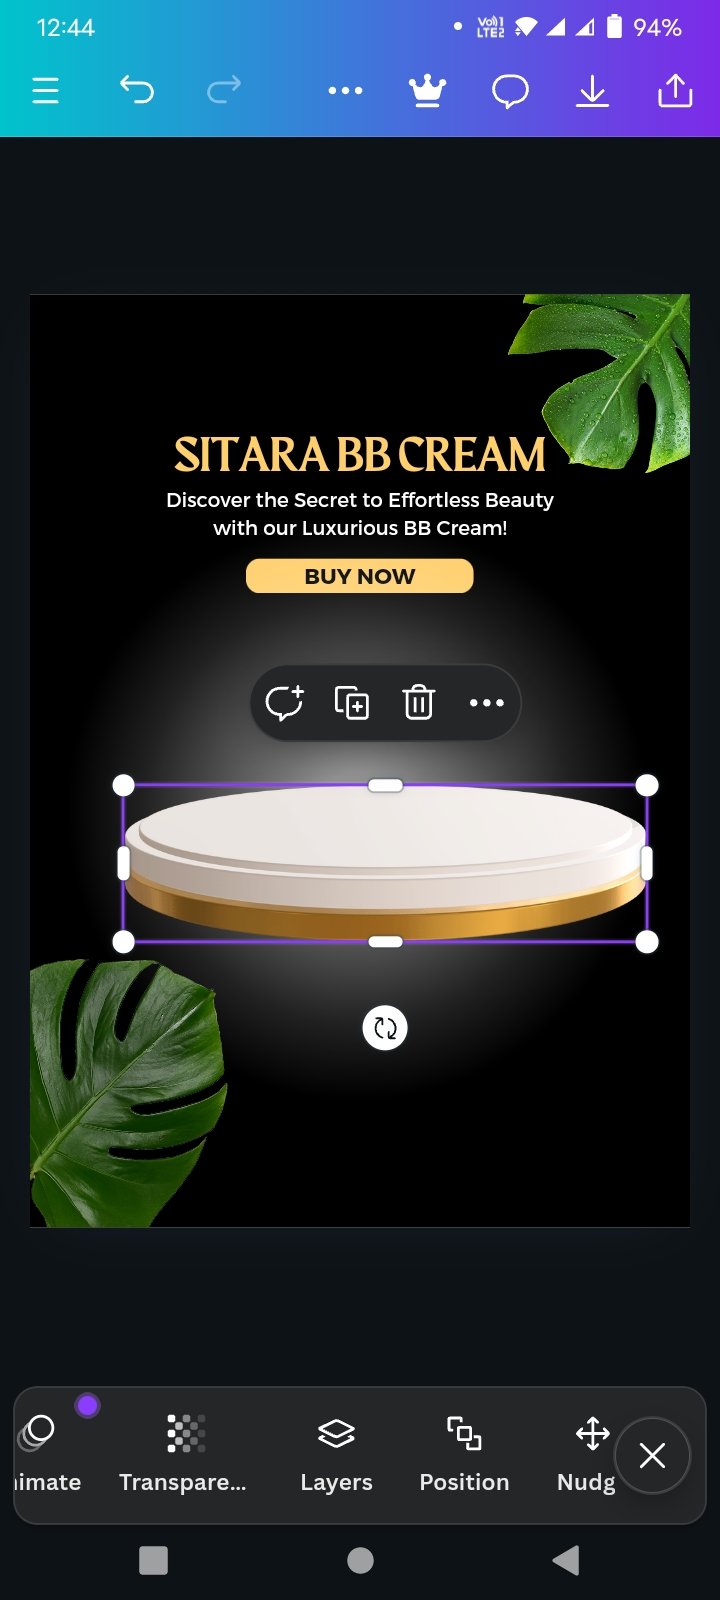Tap the rotate handle below podium

[x=385, y=1027]
